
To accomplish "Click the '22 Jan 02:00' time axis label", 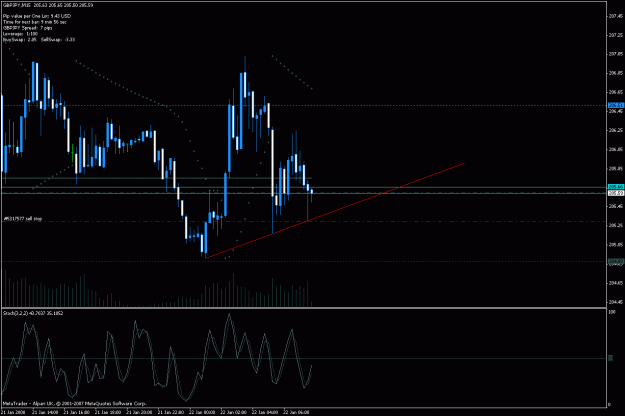I will [x=234, y=412].
